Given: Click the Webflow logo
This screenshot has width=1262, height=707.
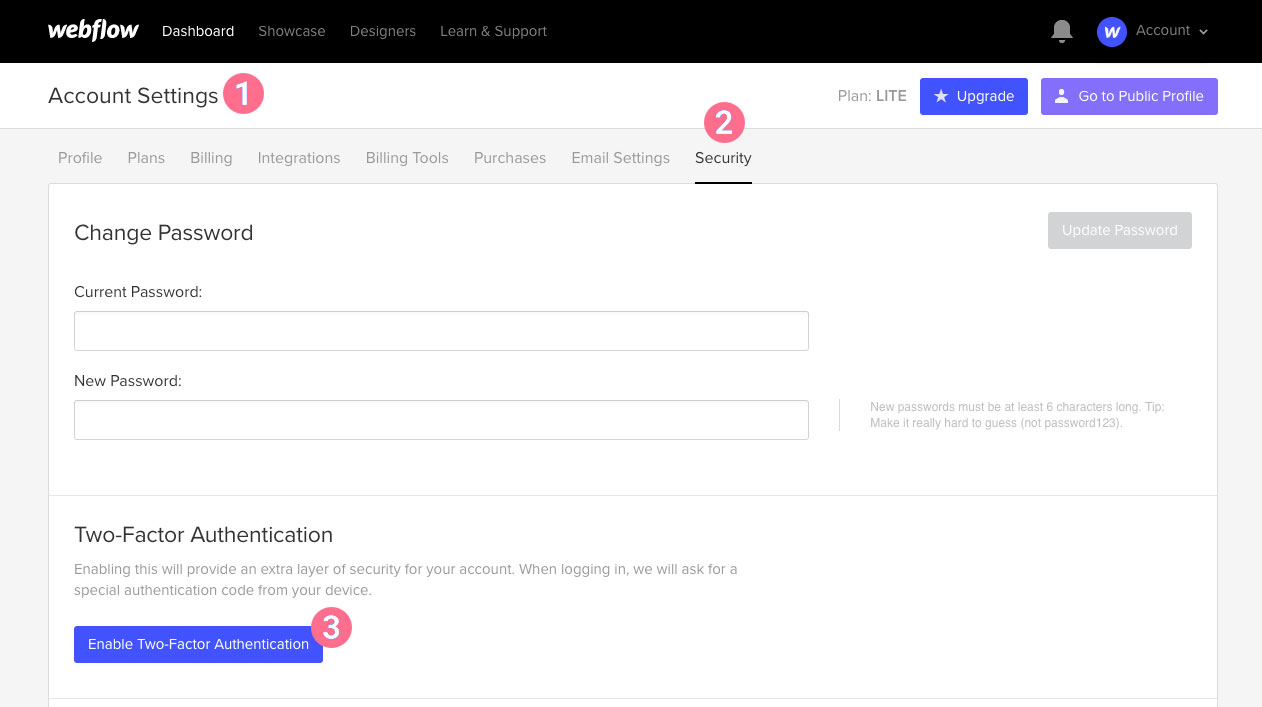Looking at the screenshot, I should click(93, 31).
